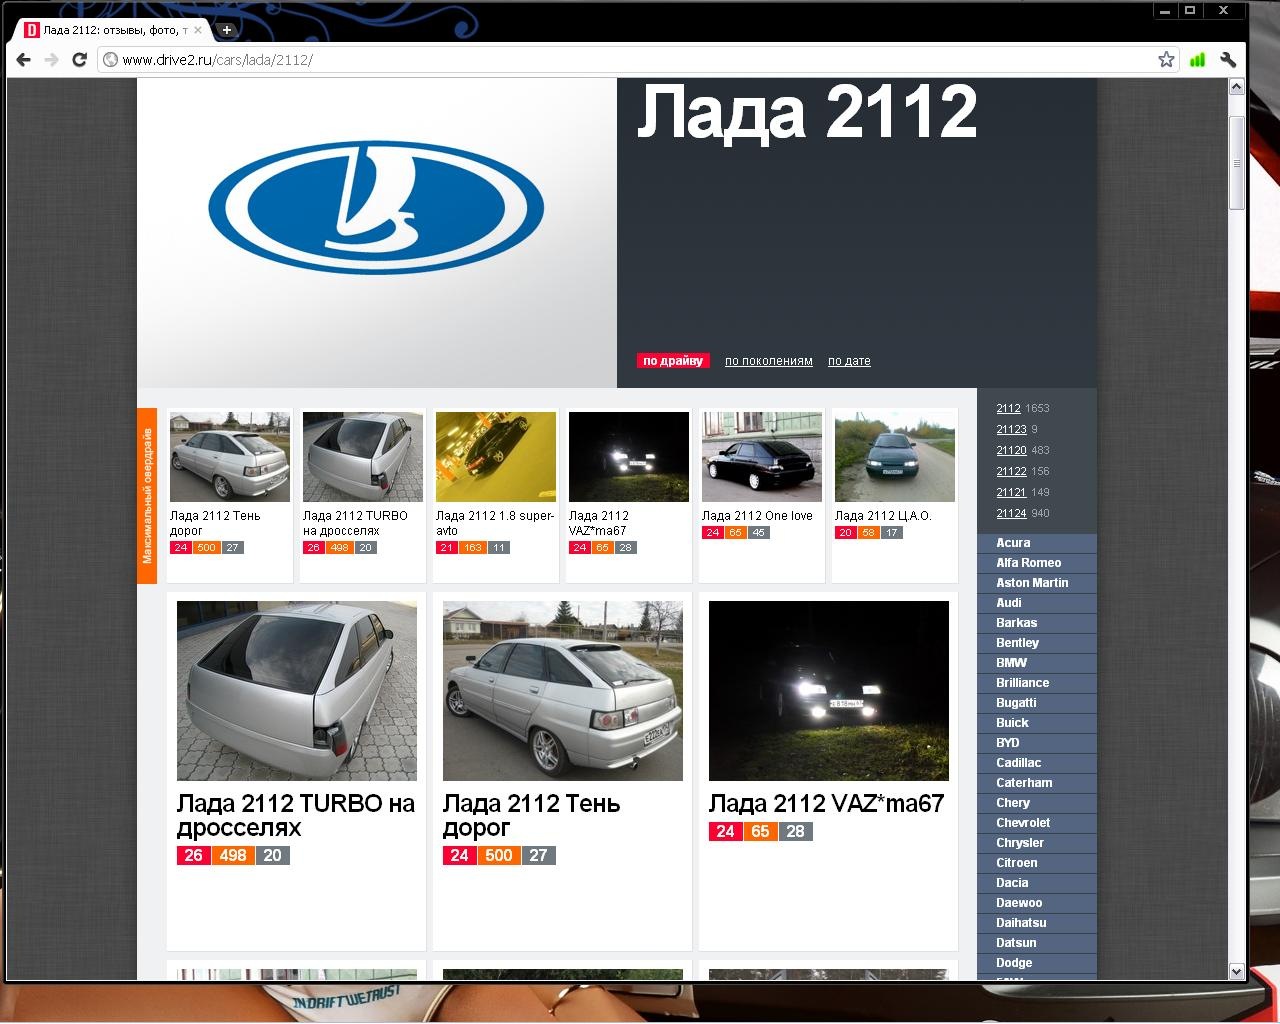Open large photo of 'Лада 2112 Тень дорог'
Screen dimensions: 1280x1024
(563, 691)
